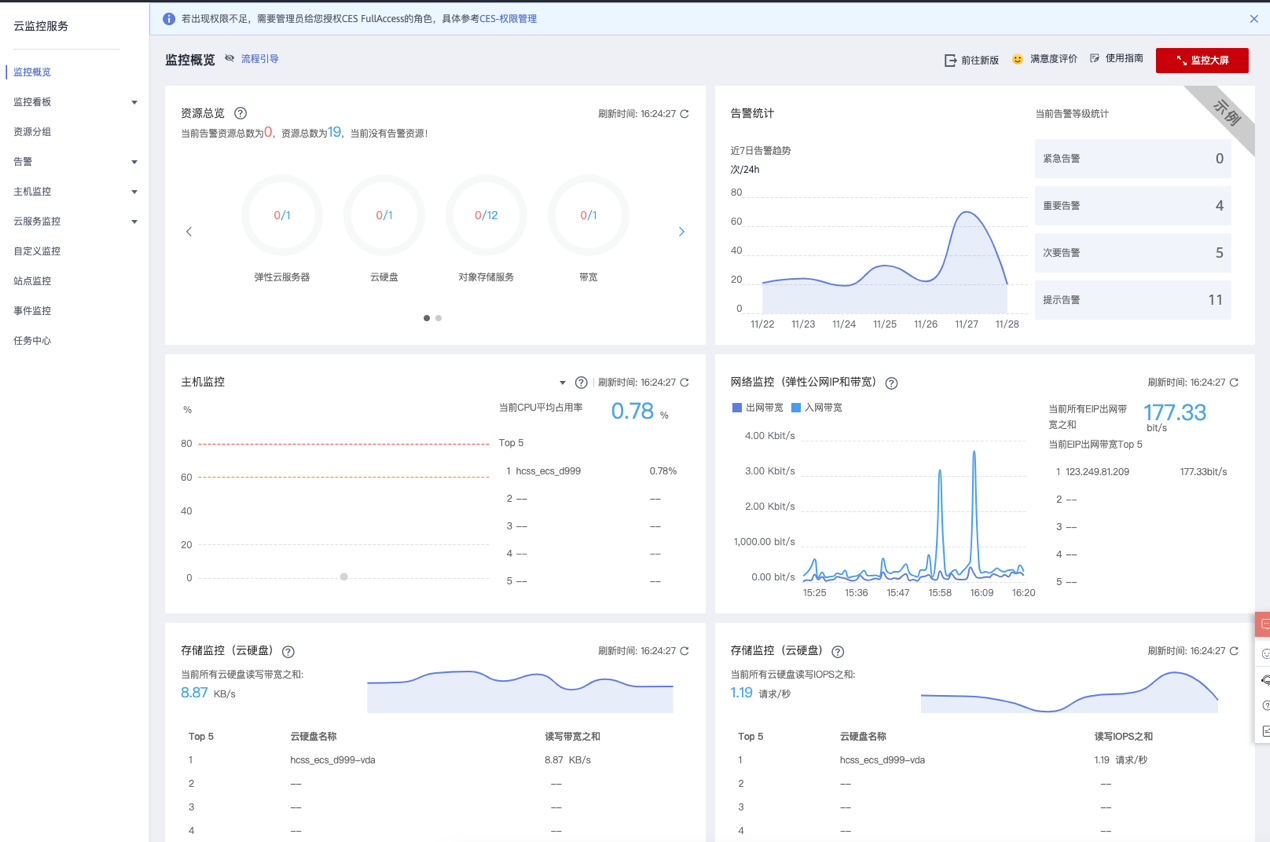Click the help icon in 主机监控 panel
Viewport: 1270px width, 842px height.
click(x=581, y=383)
